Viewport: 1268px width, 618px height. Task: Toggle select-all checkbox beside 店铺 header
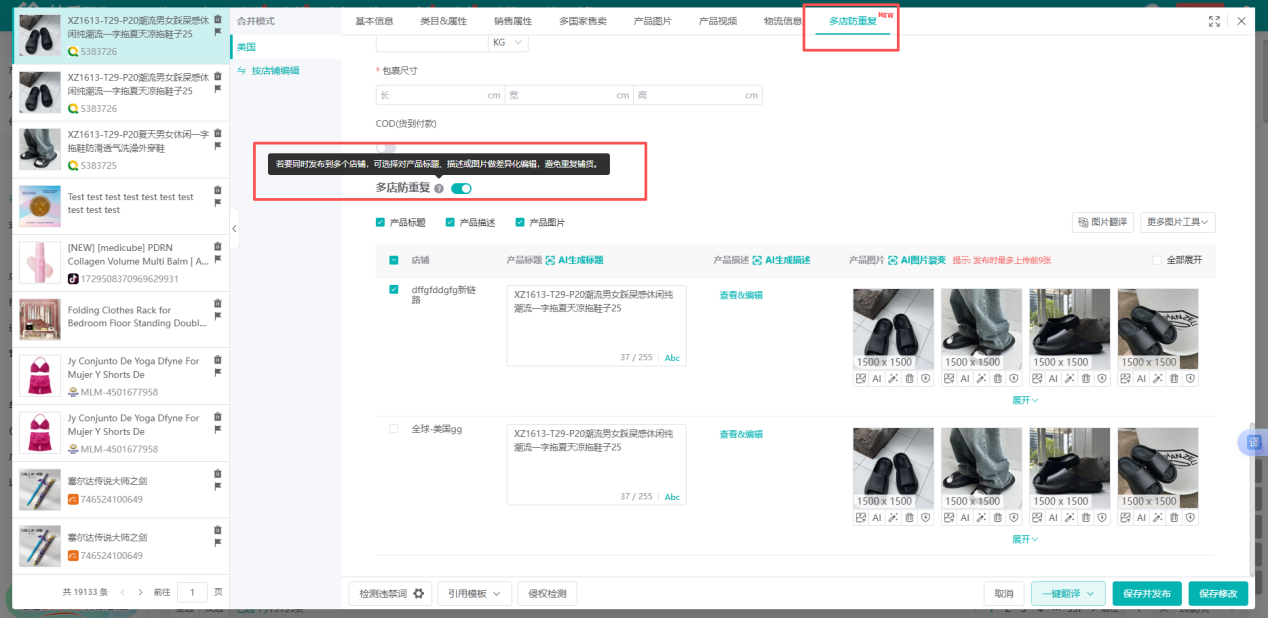point(393,260)
